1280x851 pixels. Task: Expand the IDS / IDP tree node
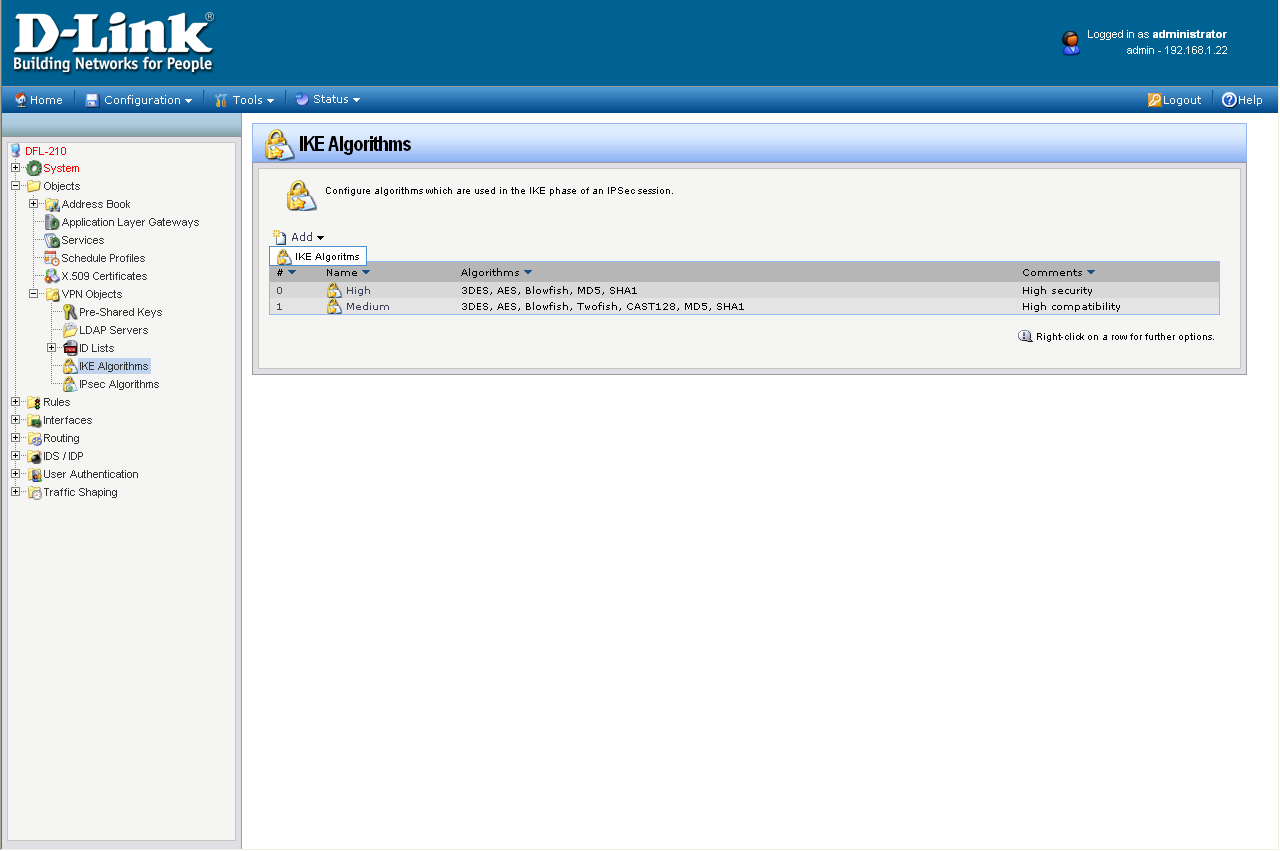coord(16,456)
